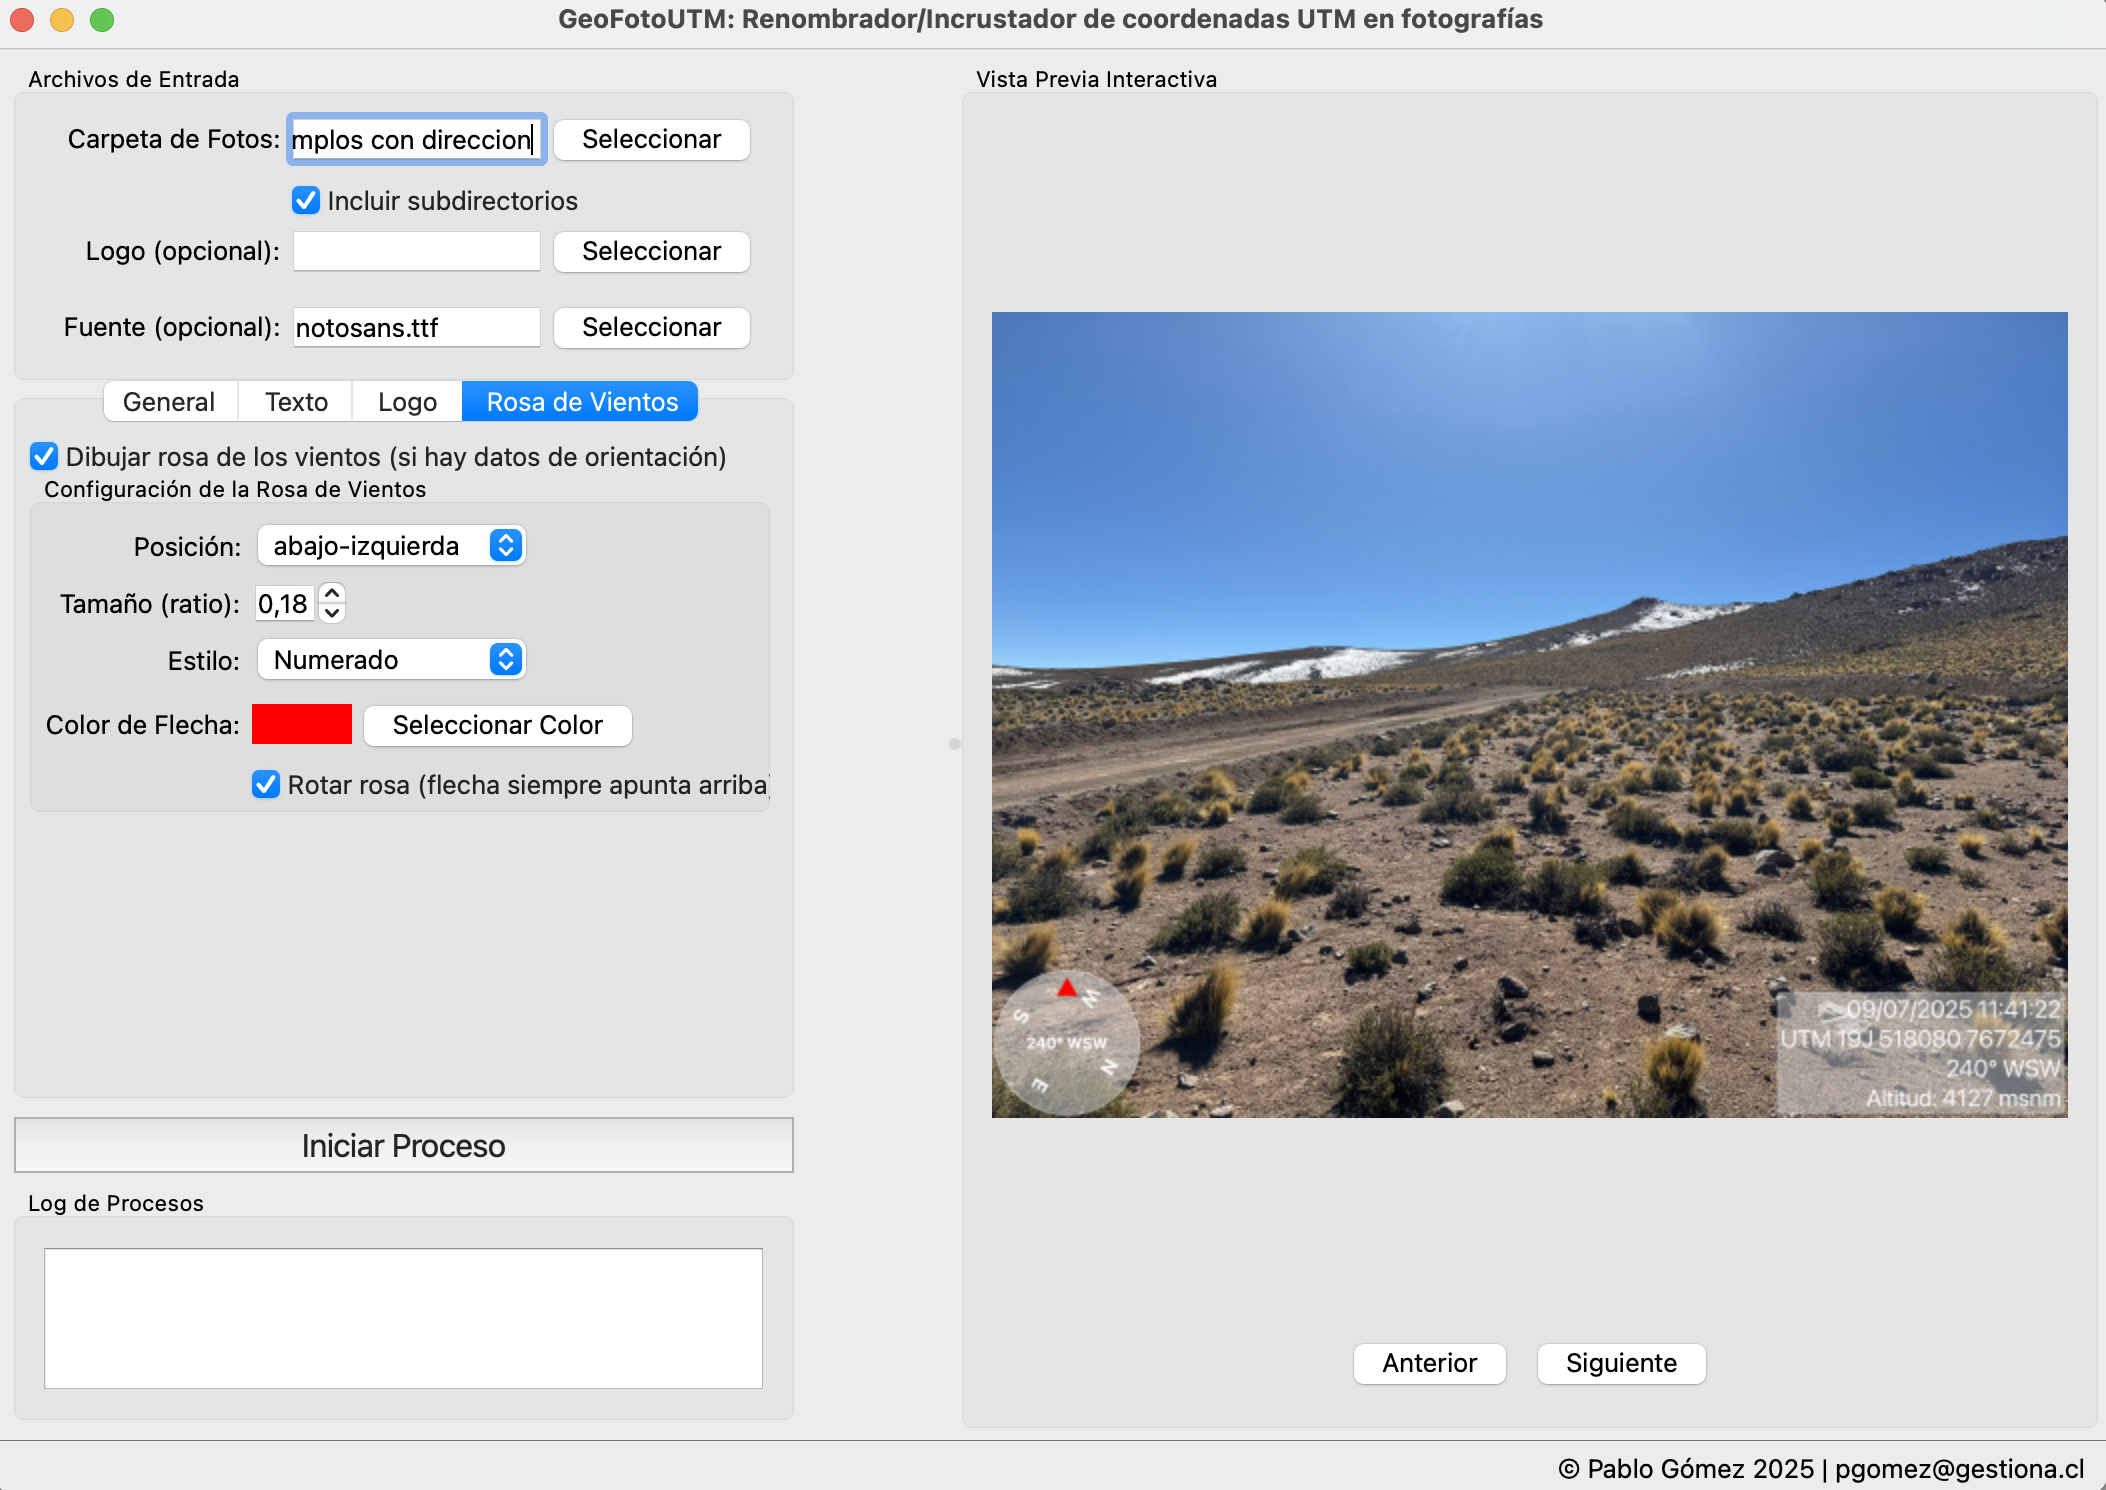The width and height of the screenshot is (2106, 1490).
Task: Increase Tamaño ratio with up stepper arrow
Action: [332, 594]
